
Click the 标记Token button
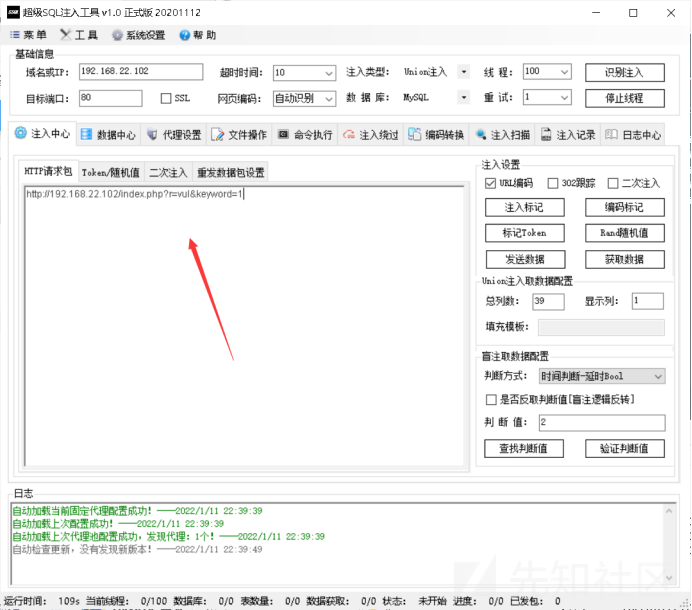(x=524, y=233)
